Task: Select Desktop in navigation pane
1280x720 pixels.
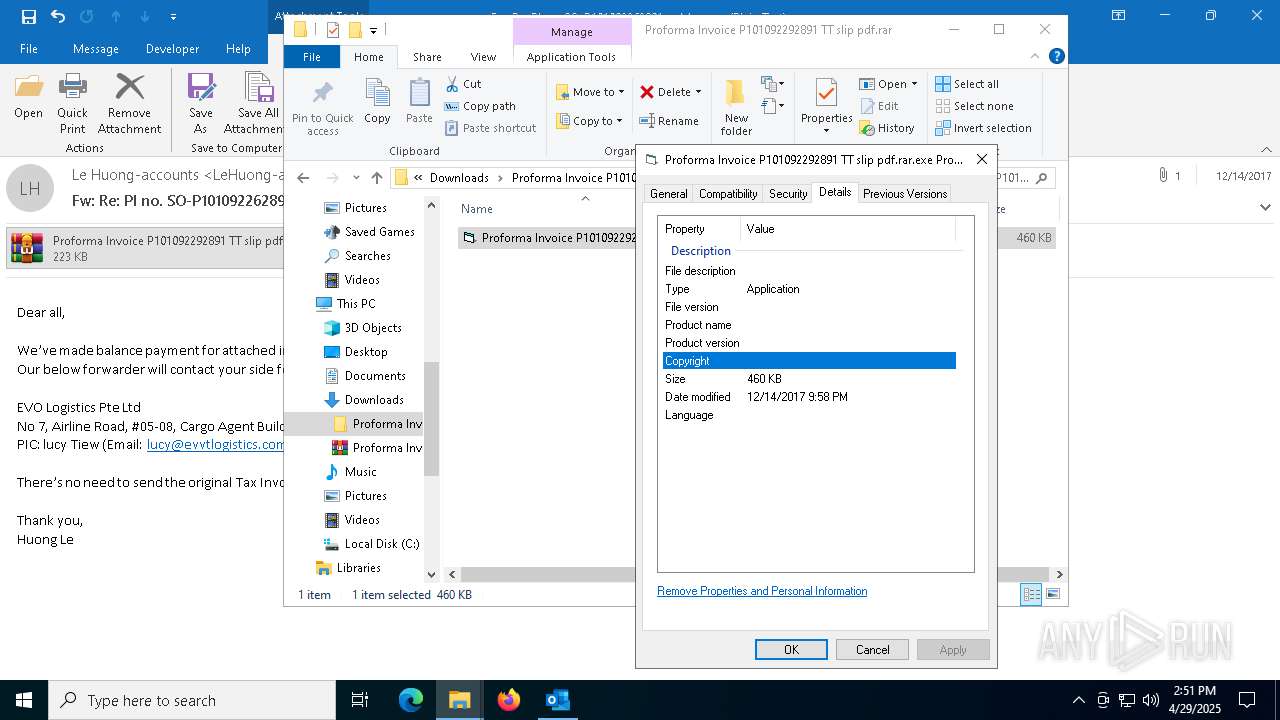Action: click(x=356, y=352)
